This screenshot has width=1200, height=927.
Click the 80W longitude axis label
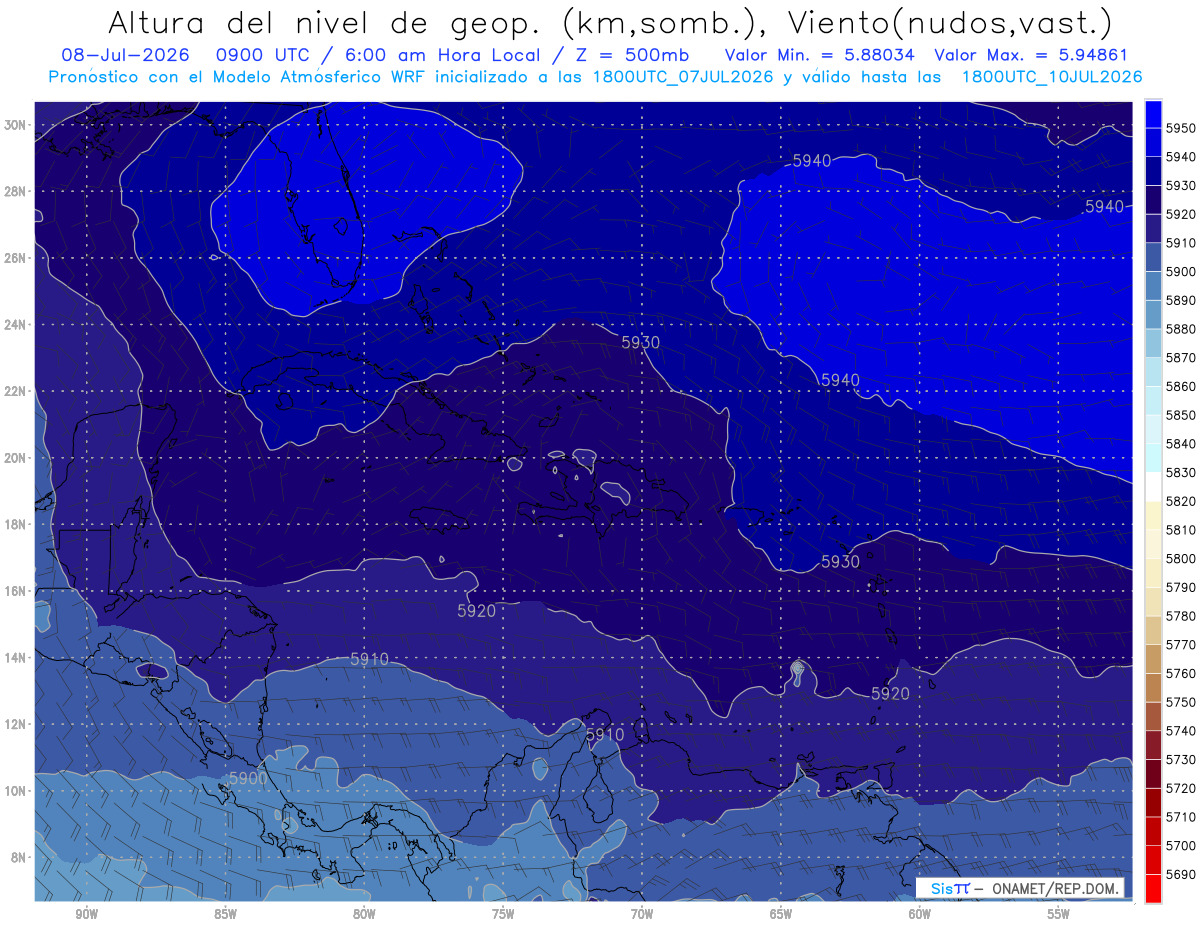(364, 913)
